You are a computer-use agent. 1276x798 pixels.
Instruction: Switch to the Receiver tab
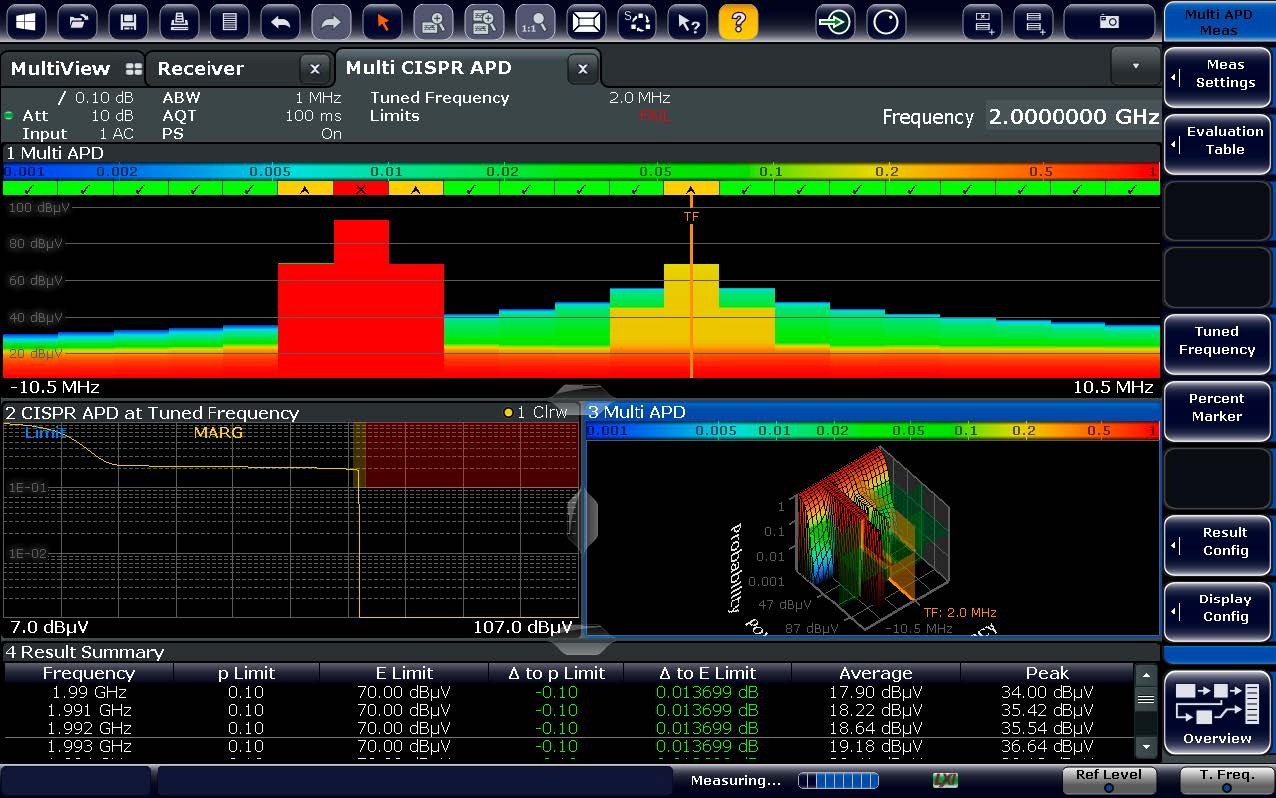201,69
